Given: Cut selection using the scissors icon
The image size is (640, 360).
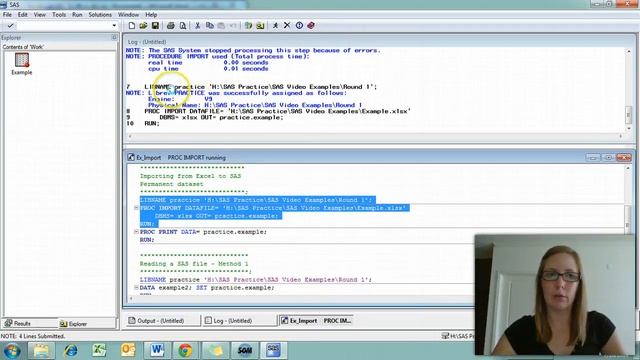Looking at the screenshot, I should (198, 25).
